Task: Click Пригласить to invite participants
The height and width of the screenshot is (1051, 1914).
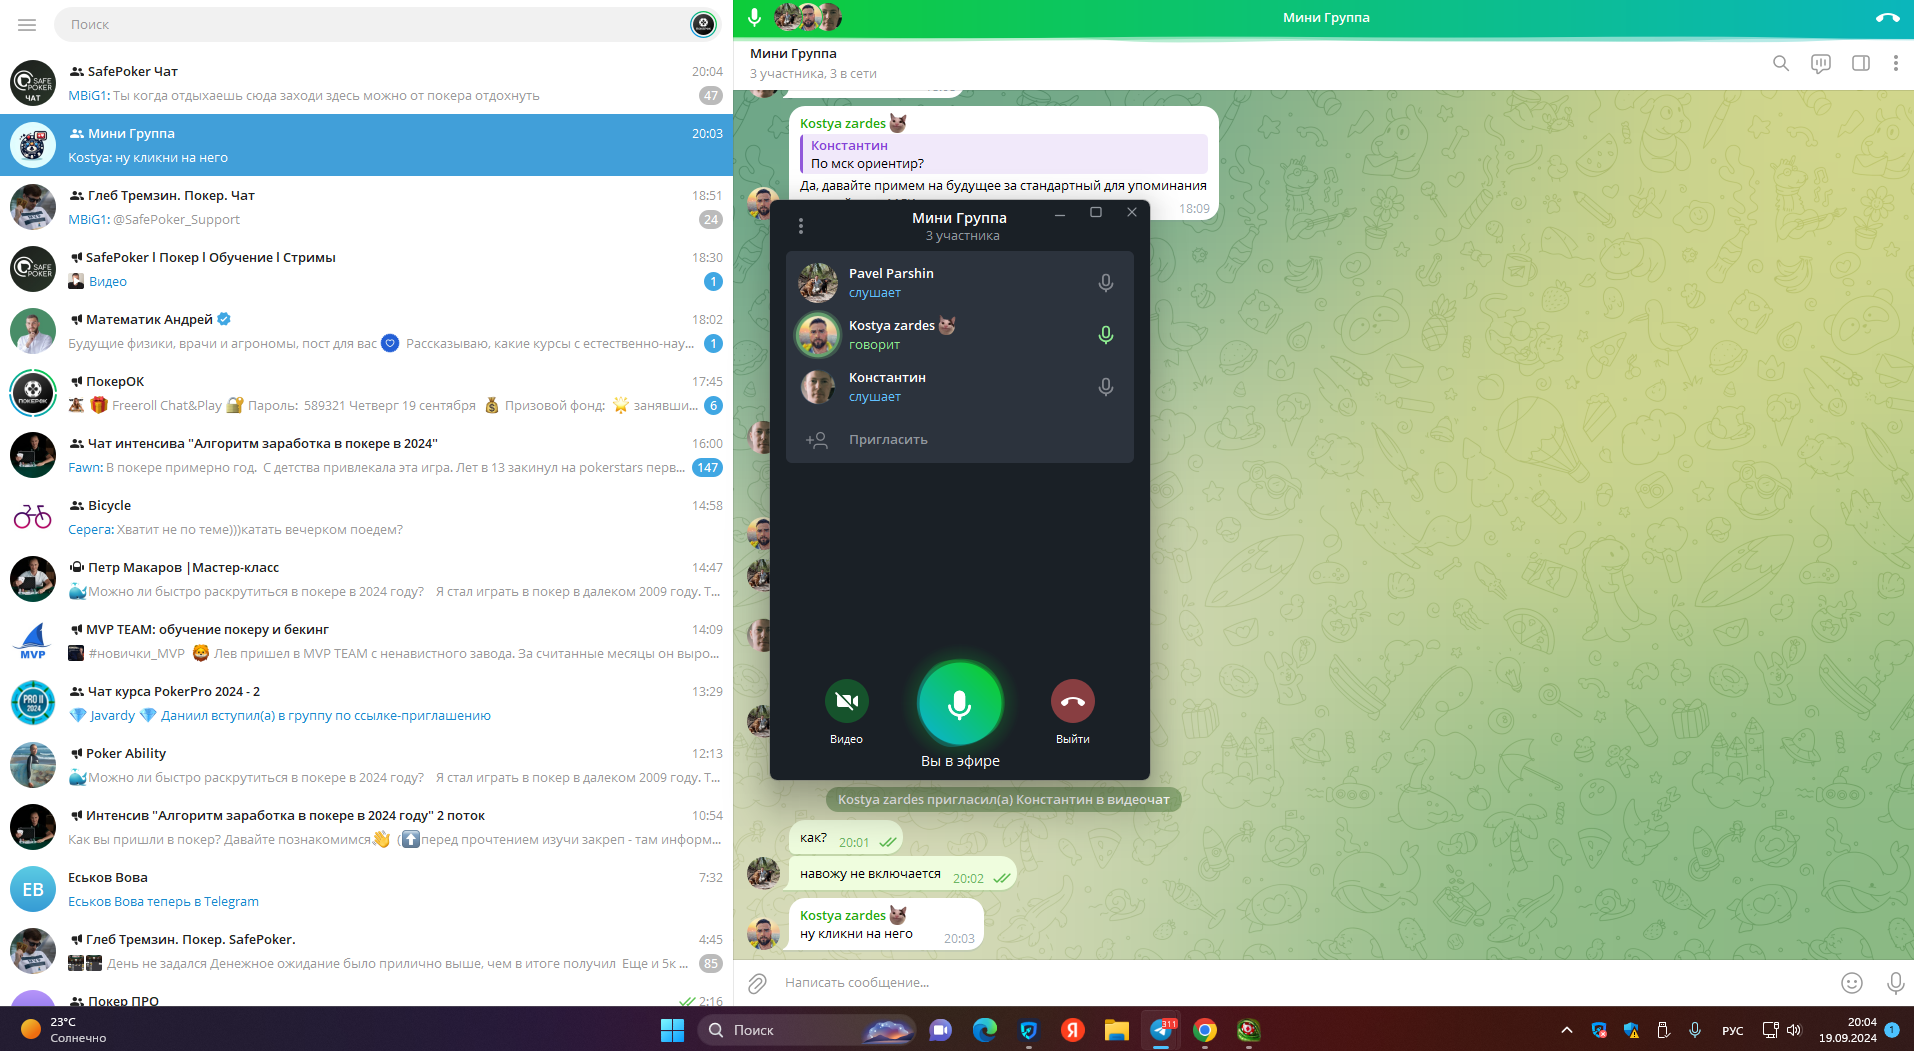Action: [x=959, y=439]
